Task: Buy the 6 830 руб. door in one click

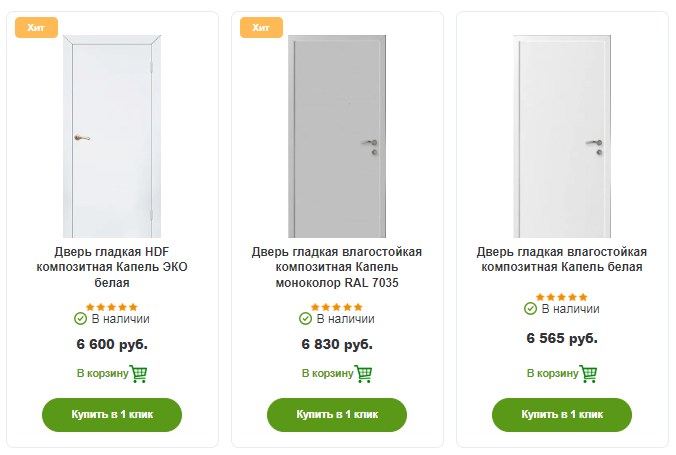Action: [x=337, y=414]
